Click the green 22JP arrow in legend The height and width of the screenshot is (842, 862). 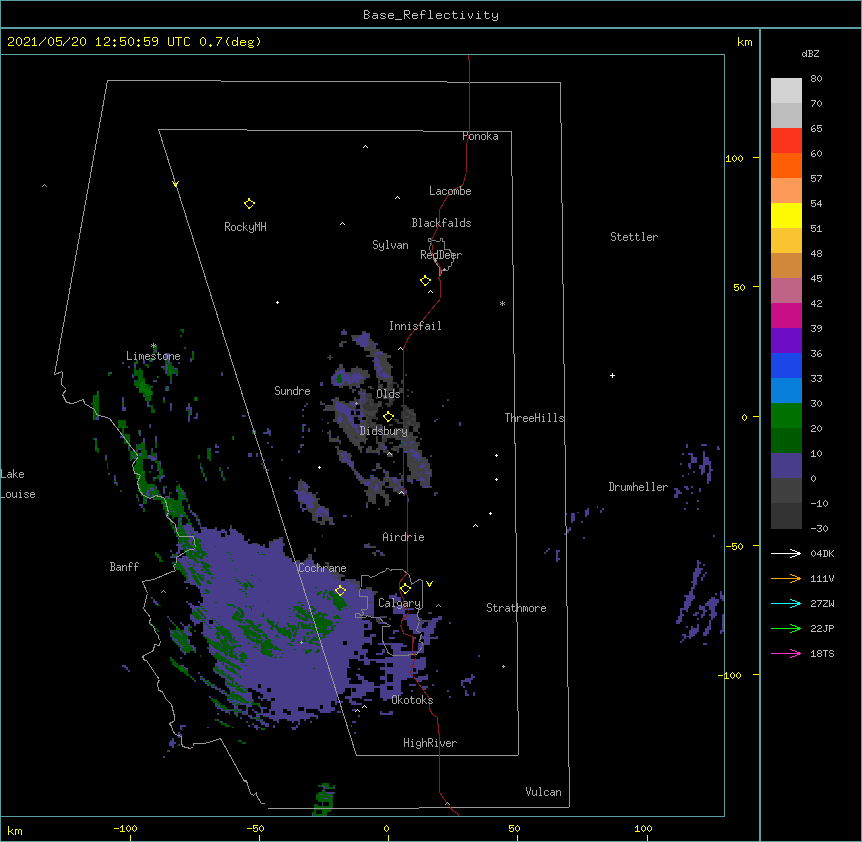[786, 628]
